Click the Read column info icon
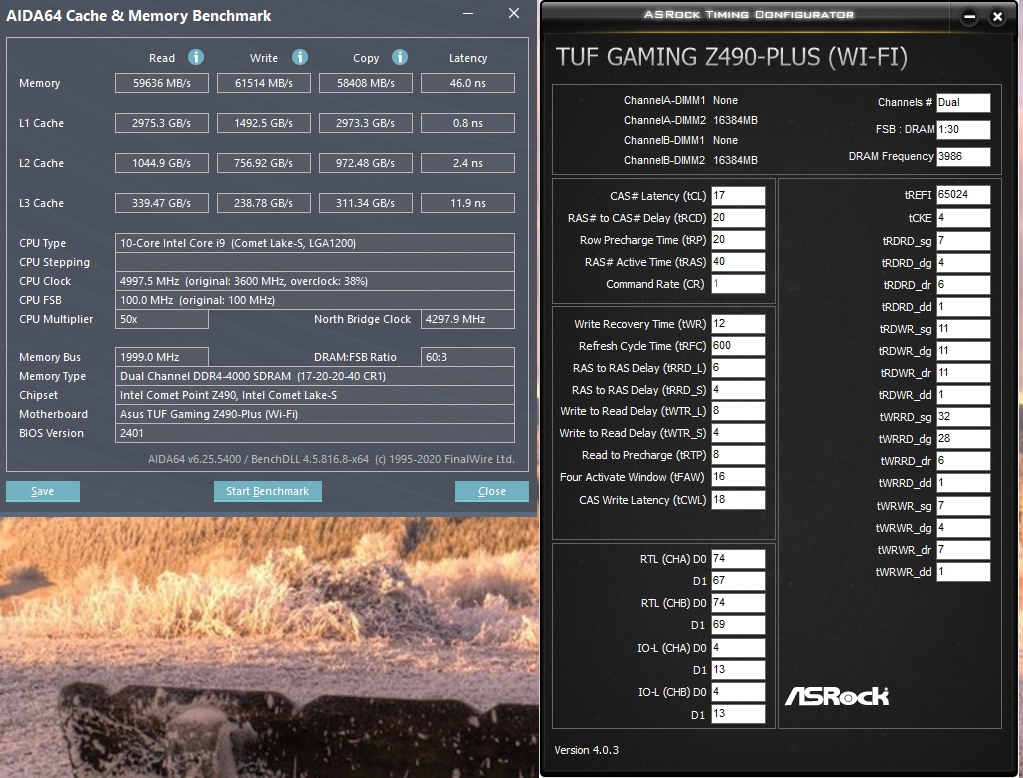The height and width of the screenshot is (778, 1023). coord(196,57)
